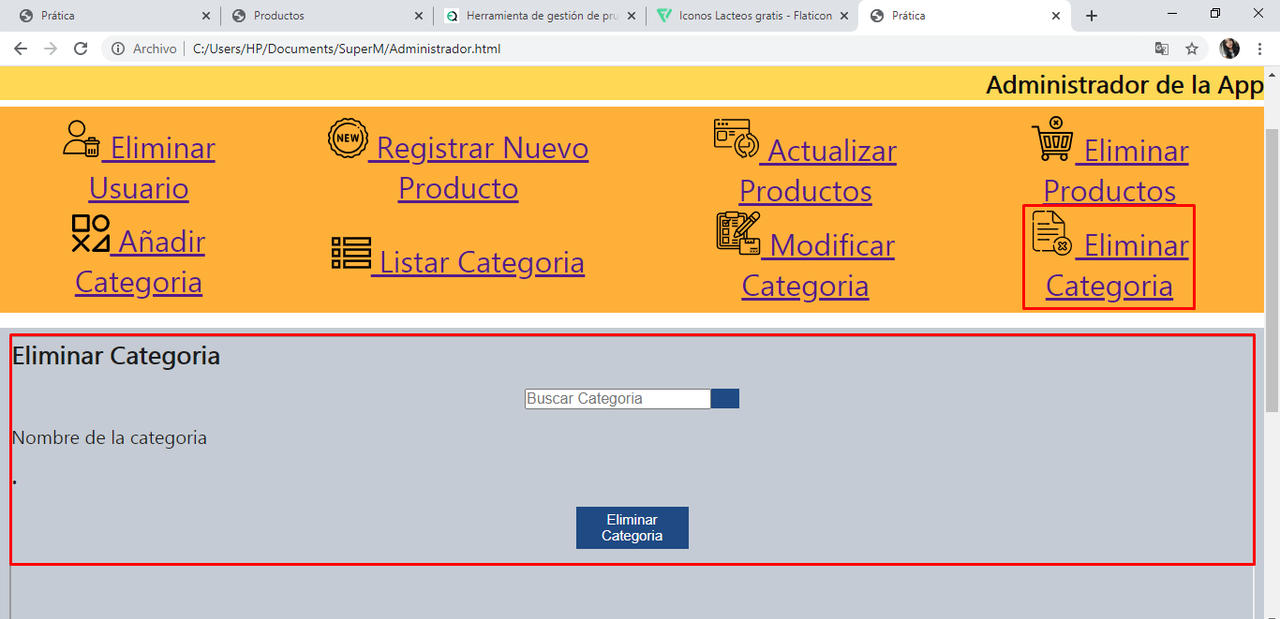Image resolution: width=1280 pixels, height=619 pixels.
Task: Click the vertical page scrollbar
Action: point(1272,270)
